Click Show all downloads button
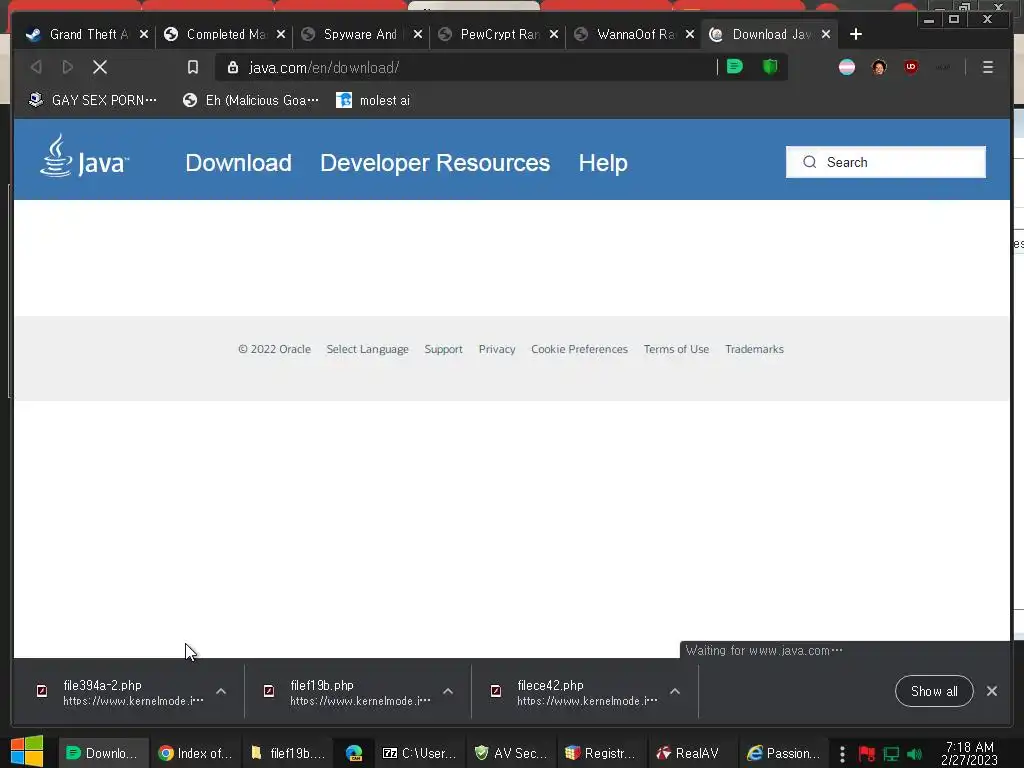1024x768 pixels. (x=934, y=691)
